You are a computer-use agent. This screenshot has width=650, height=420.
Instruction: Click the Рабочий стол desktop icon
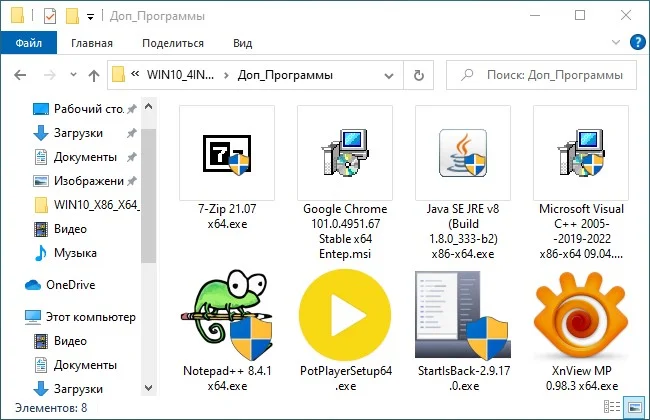(x=41, y=109)
